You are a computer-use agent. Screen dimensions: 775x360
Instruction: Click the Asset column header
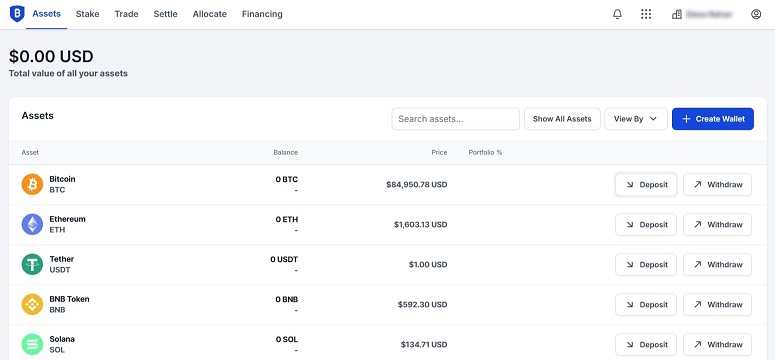(30, 152)
